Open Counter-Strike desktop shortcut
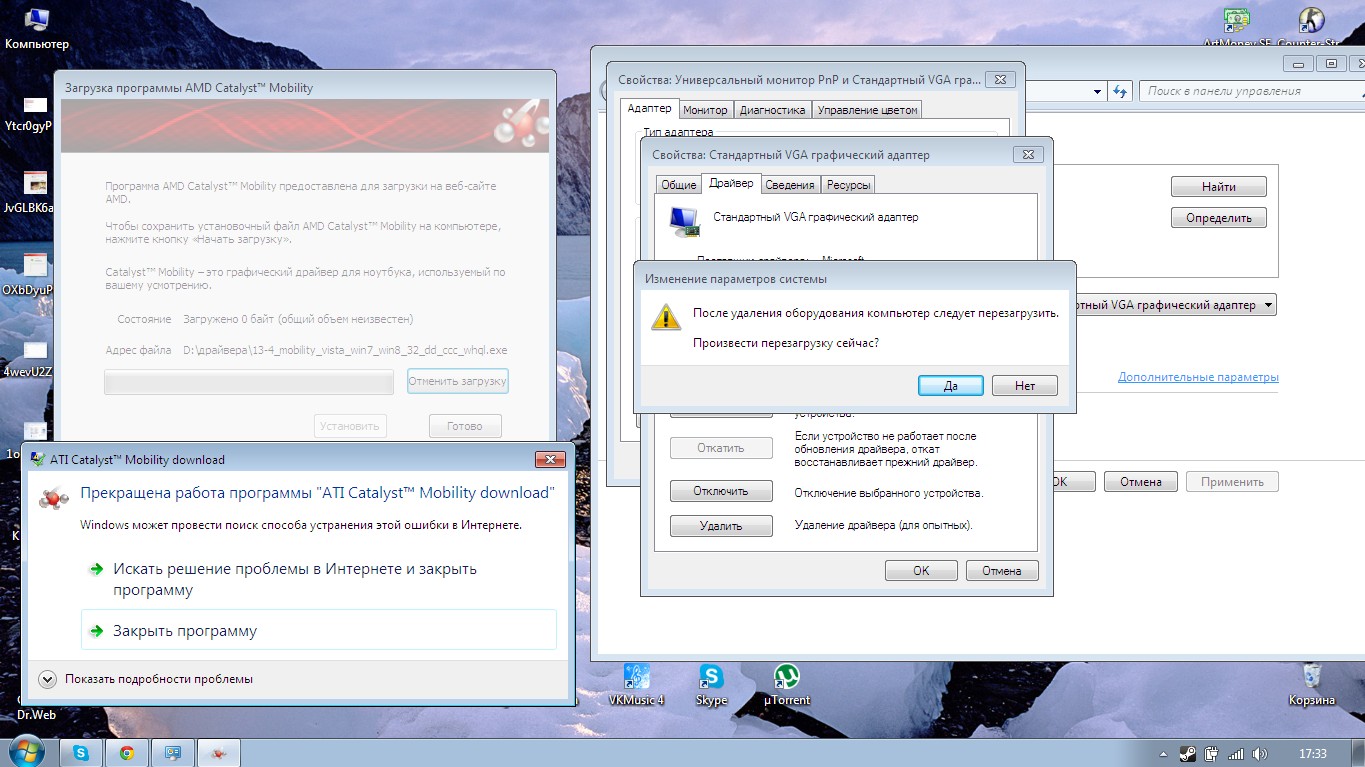Screen dimensions: 1365x767 coord(1310,27)
